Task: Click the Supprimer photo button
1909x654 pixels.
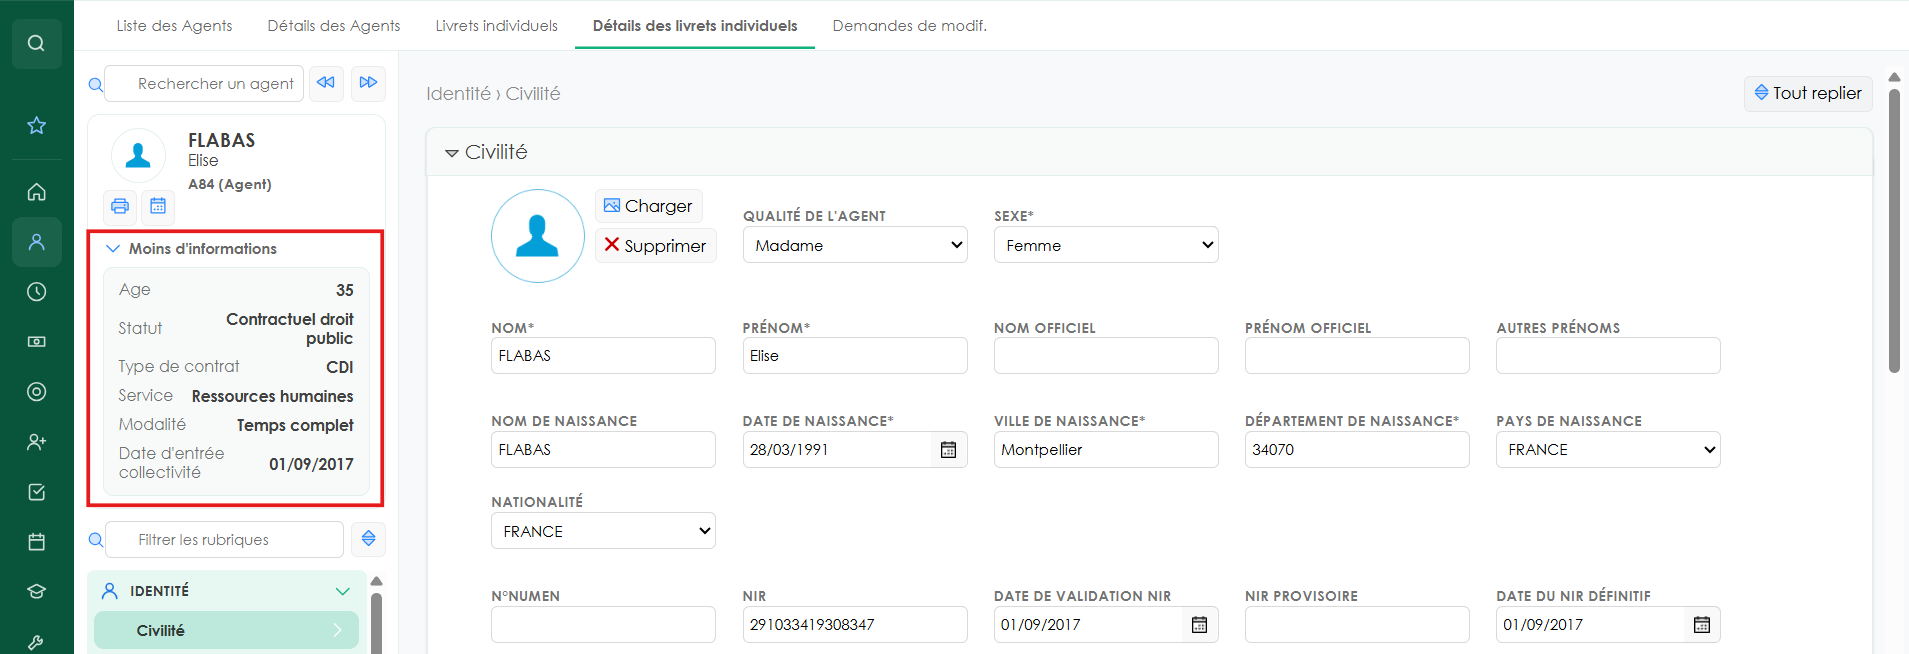Action: click(x=656, y=246)
